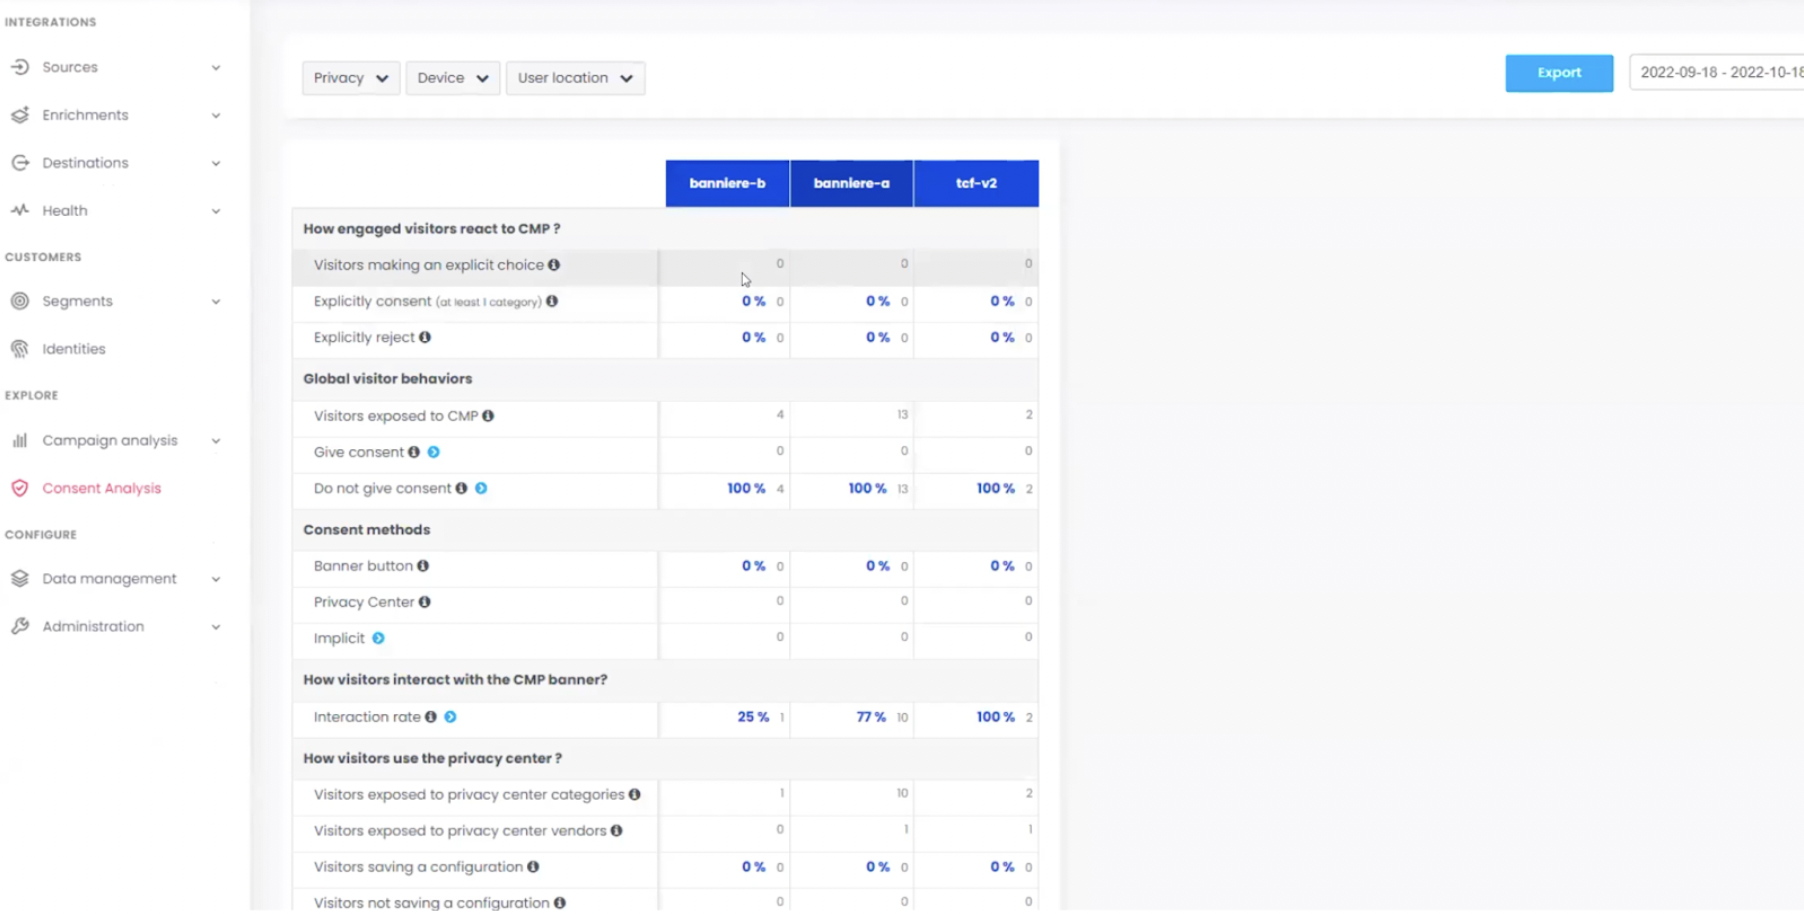
Task: Click info icon beside Explicitly consent
Action: coord(552,301)
